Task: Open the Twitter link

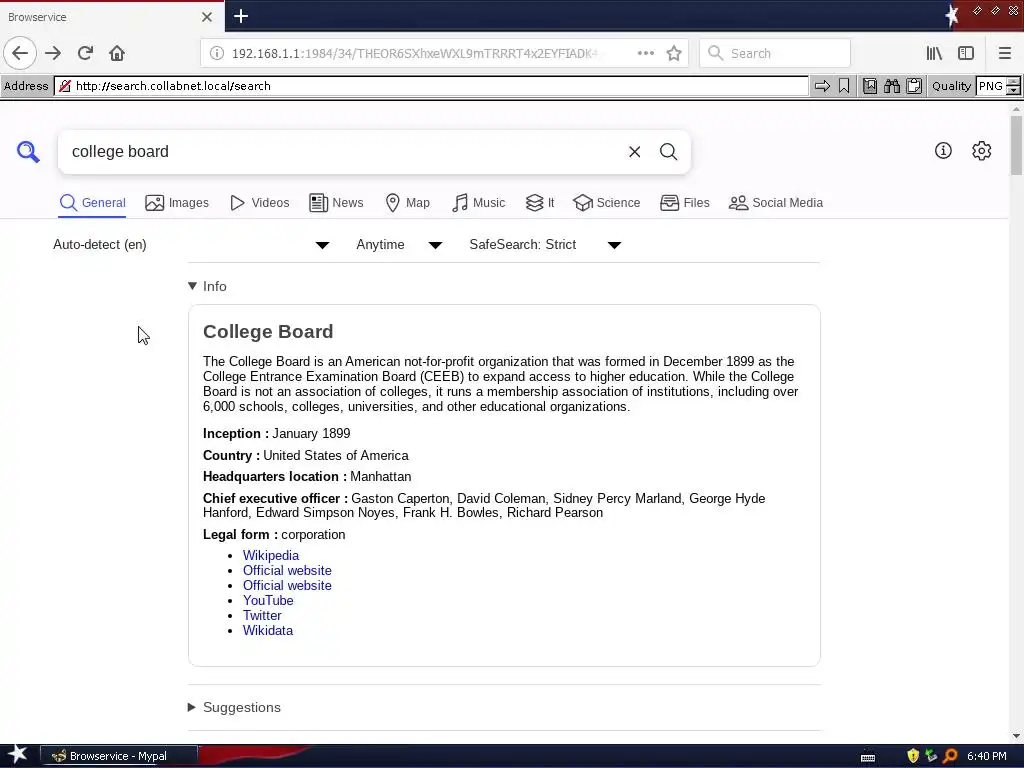Action: pyautogui.click(x=262, y=615)
